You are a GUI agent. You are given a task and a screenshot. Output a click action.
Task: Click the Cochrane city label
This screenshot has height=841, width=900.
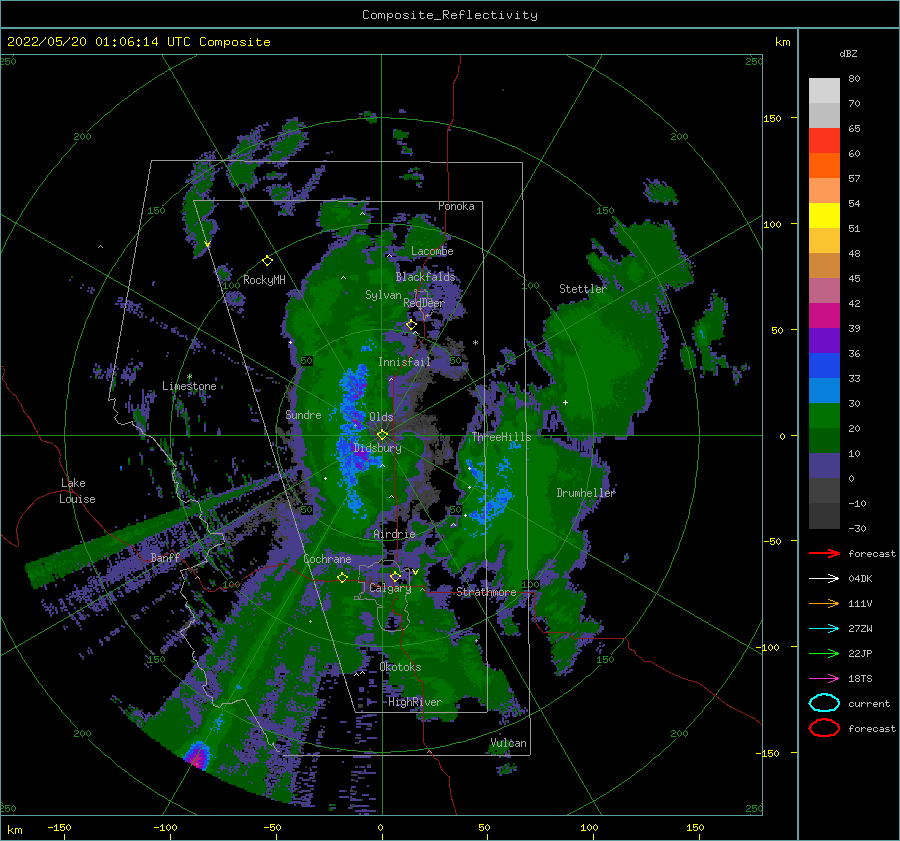(327, 559)
